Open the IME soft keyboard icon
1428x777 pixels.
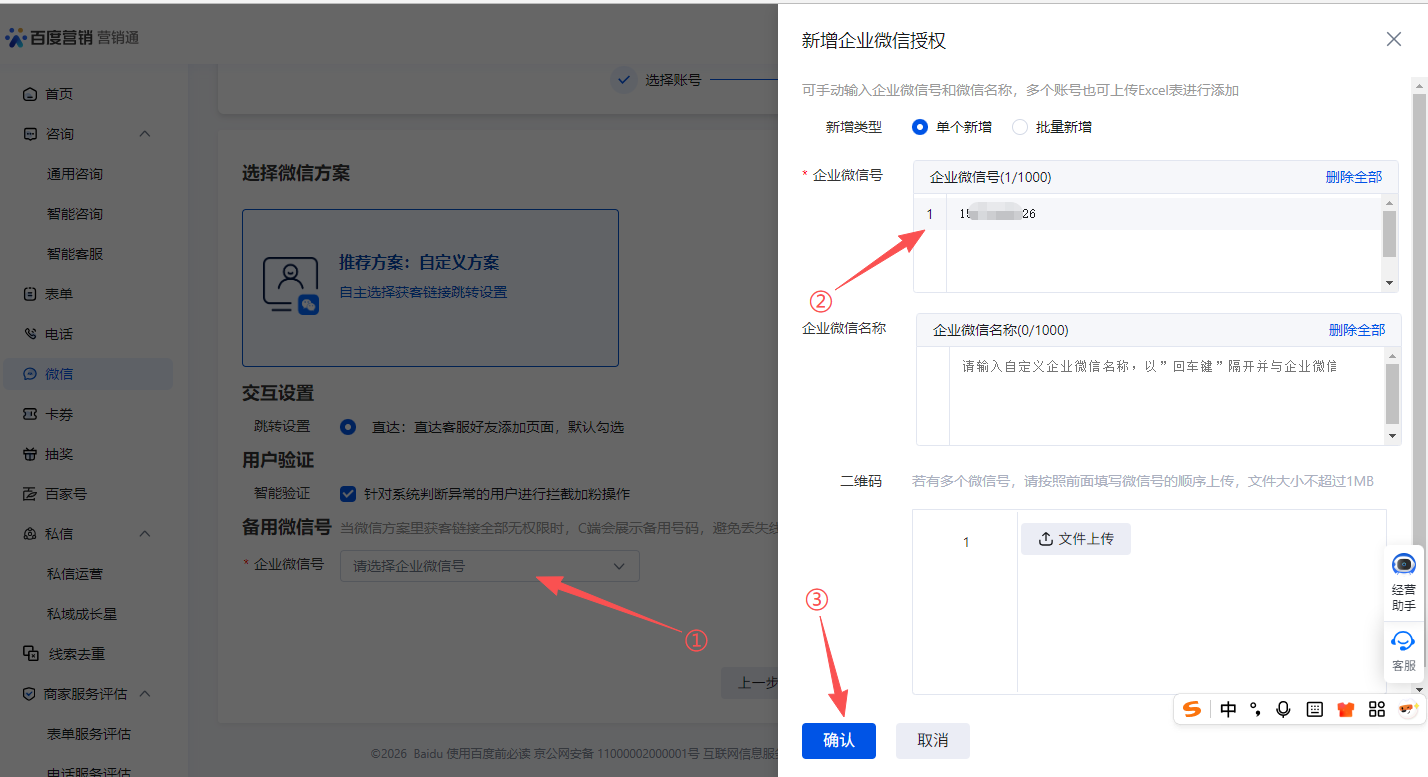click(1315, 709)
